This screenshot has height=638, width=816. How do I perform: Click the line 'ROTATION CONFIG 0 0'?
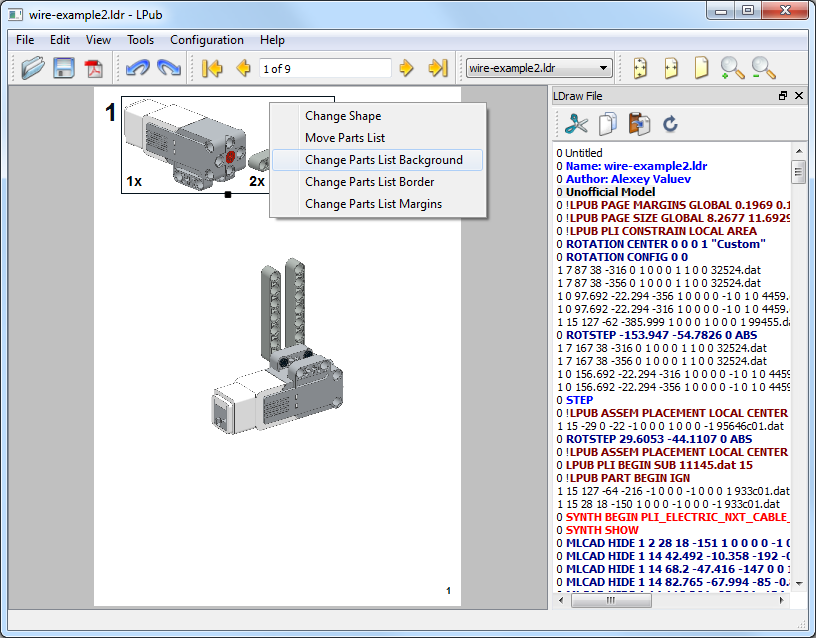[622, 257]
